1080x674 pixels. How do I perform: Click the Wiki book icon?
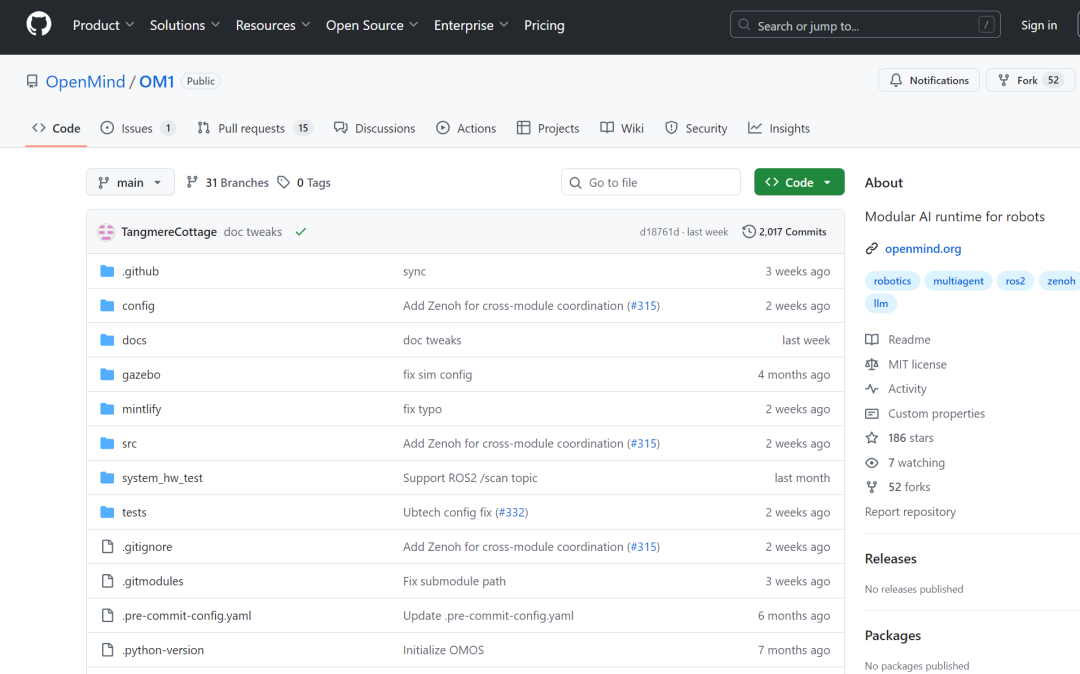[x=606, y=128]
